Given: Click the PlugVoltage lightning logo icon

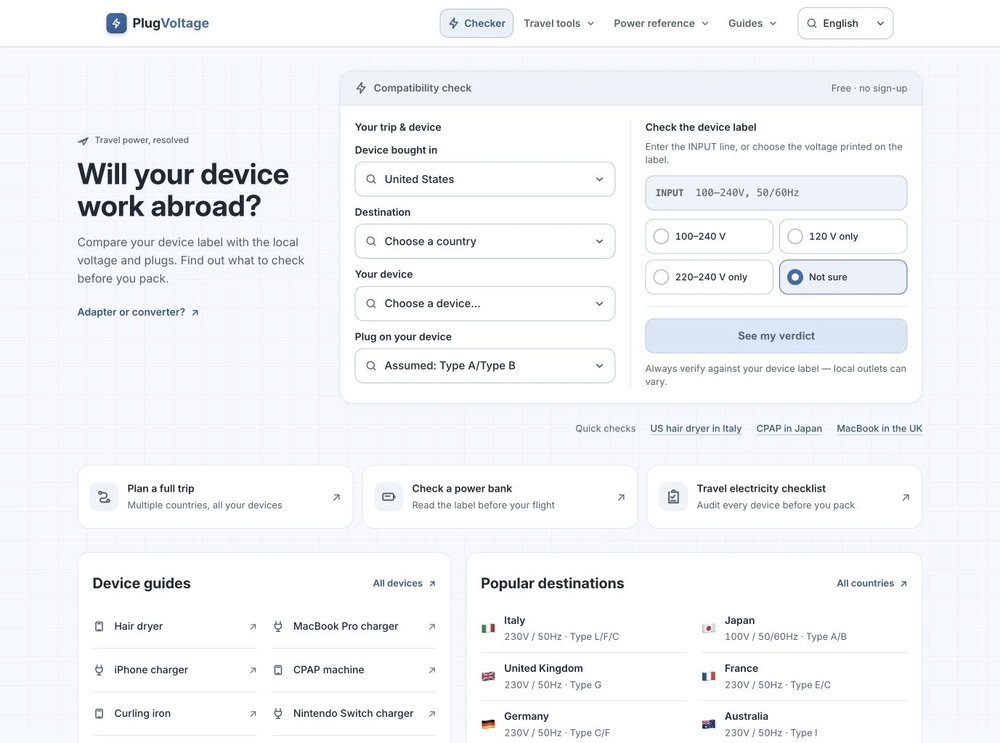Looking at the screenshot, I should click(x=116, y=24).
